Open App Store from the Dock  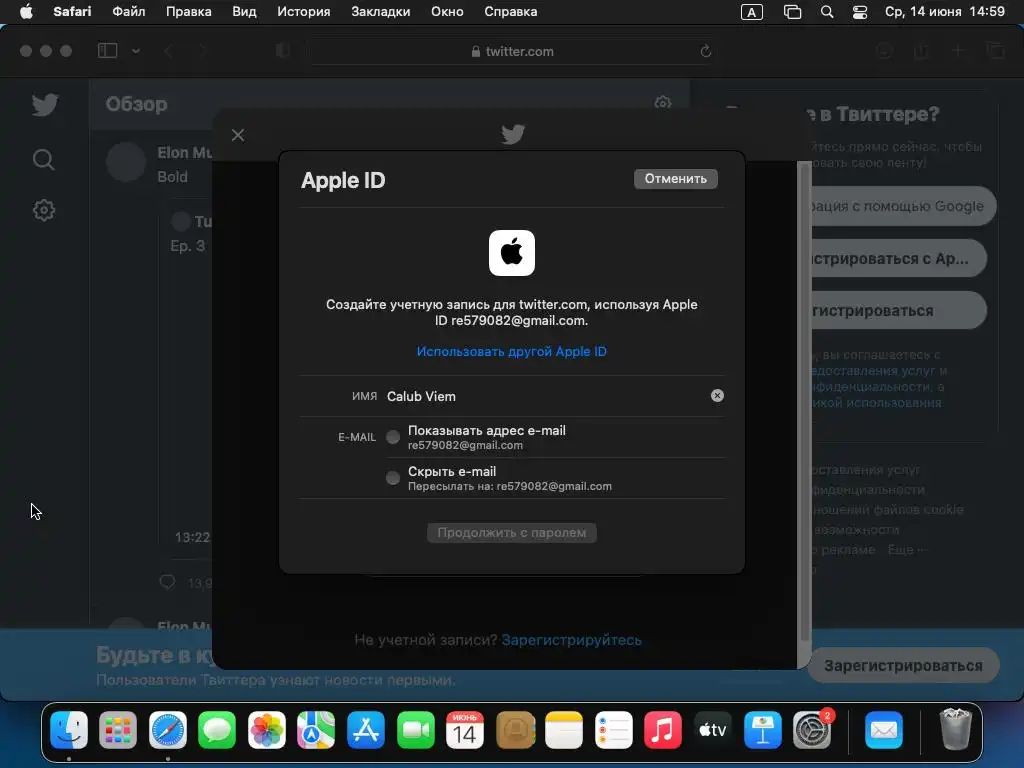pos(366,729)
